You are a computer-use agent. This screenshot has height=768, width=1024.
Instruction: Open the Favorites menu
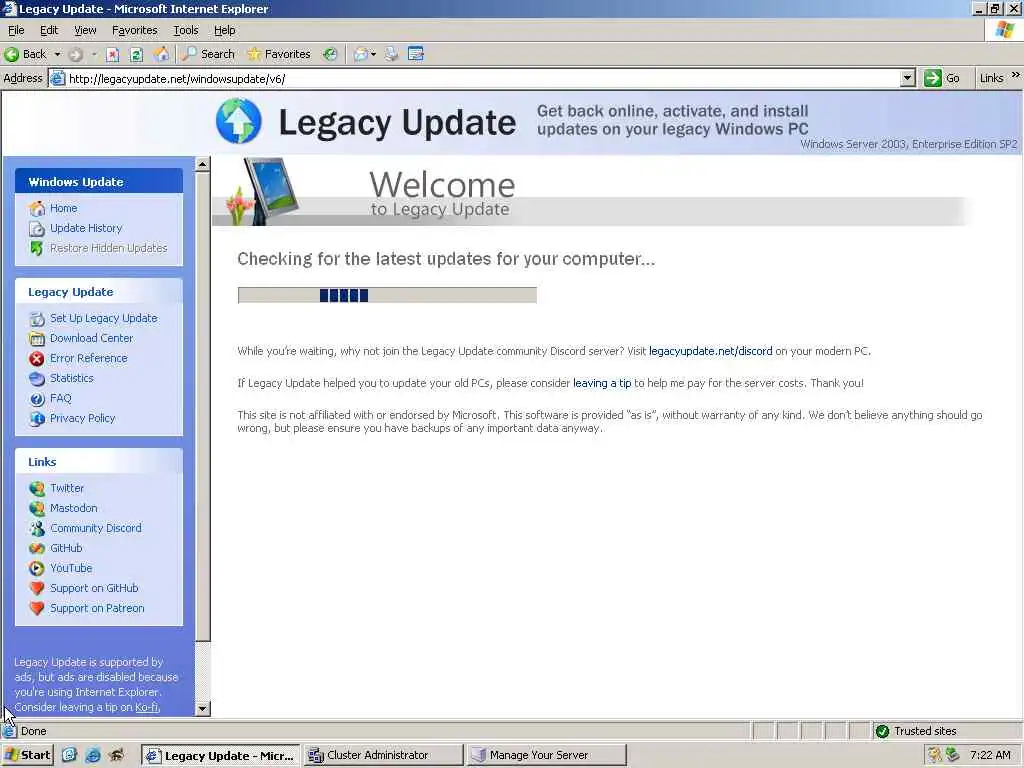135,30
